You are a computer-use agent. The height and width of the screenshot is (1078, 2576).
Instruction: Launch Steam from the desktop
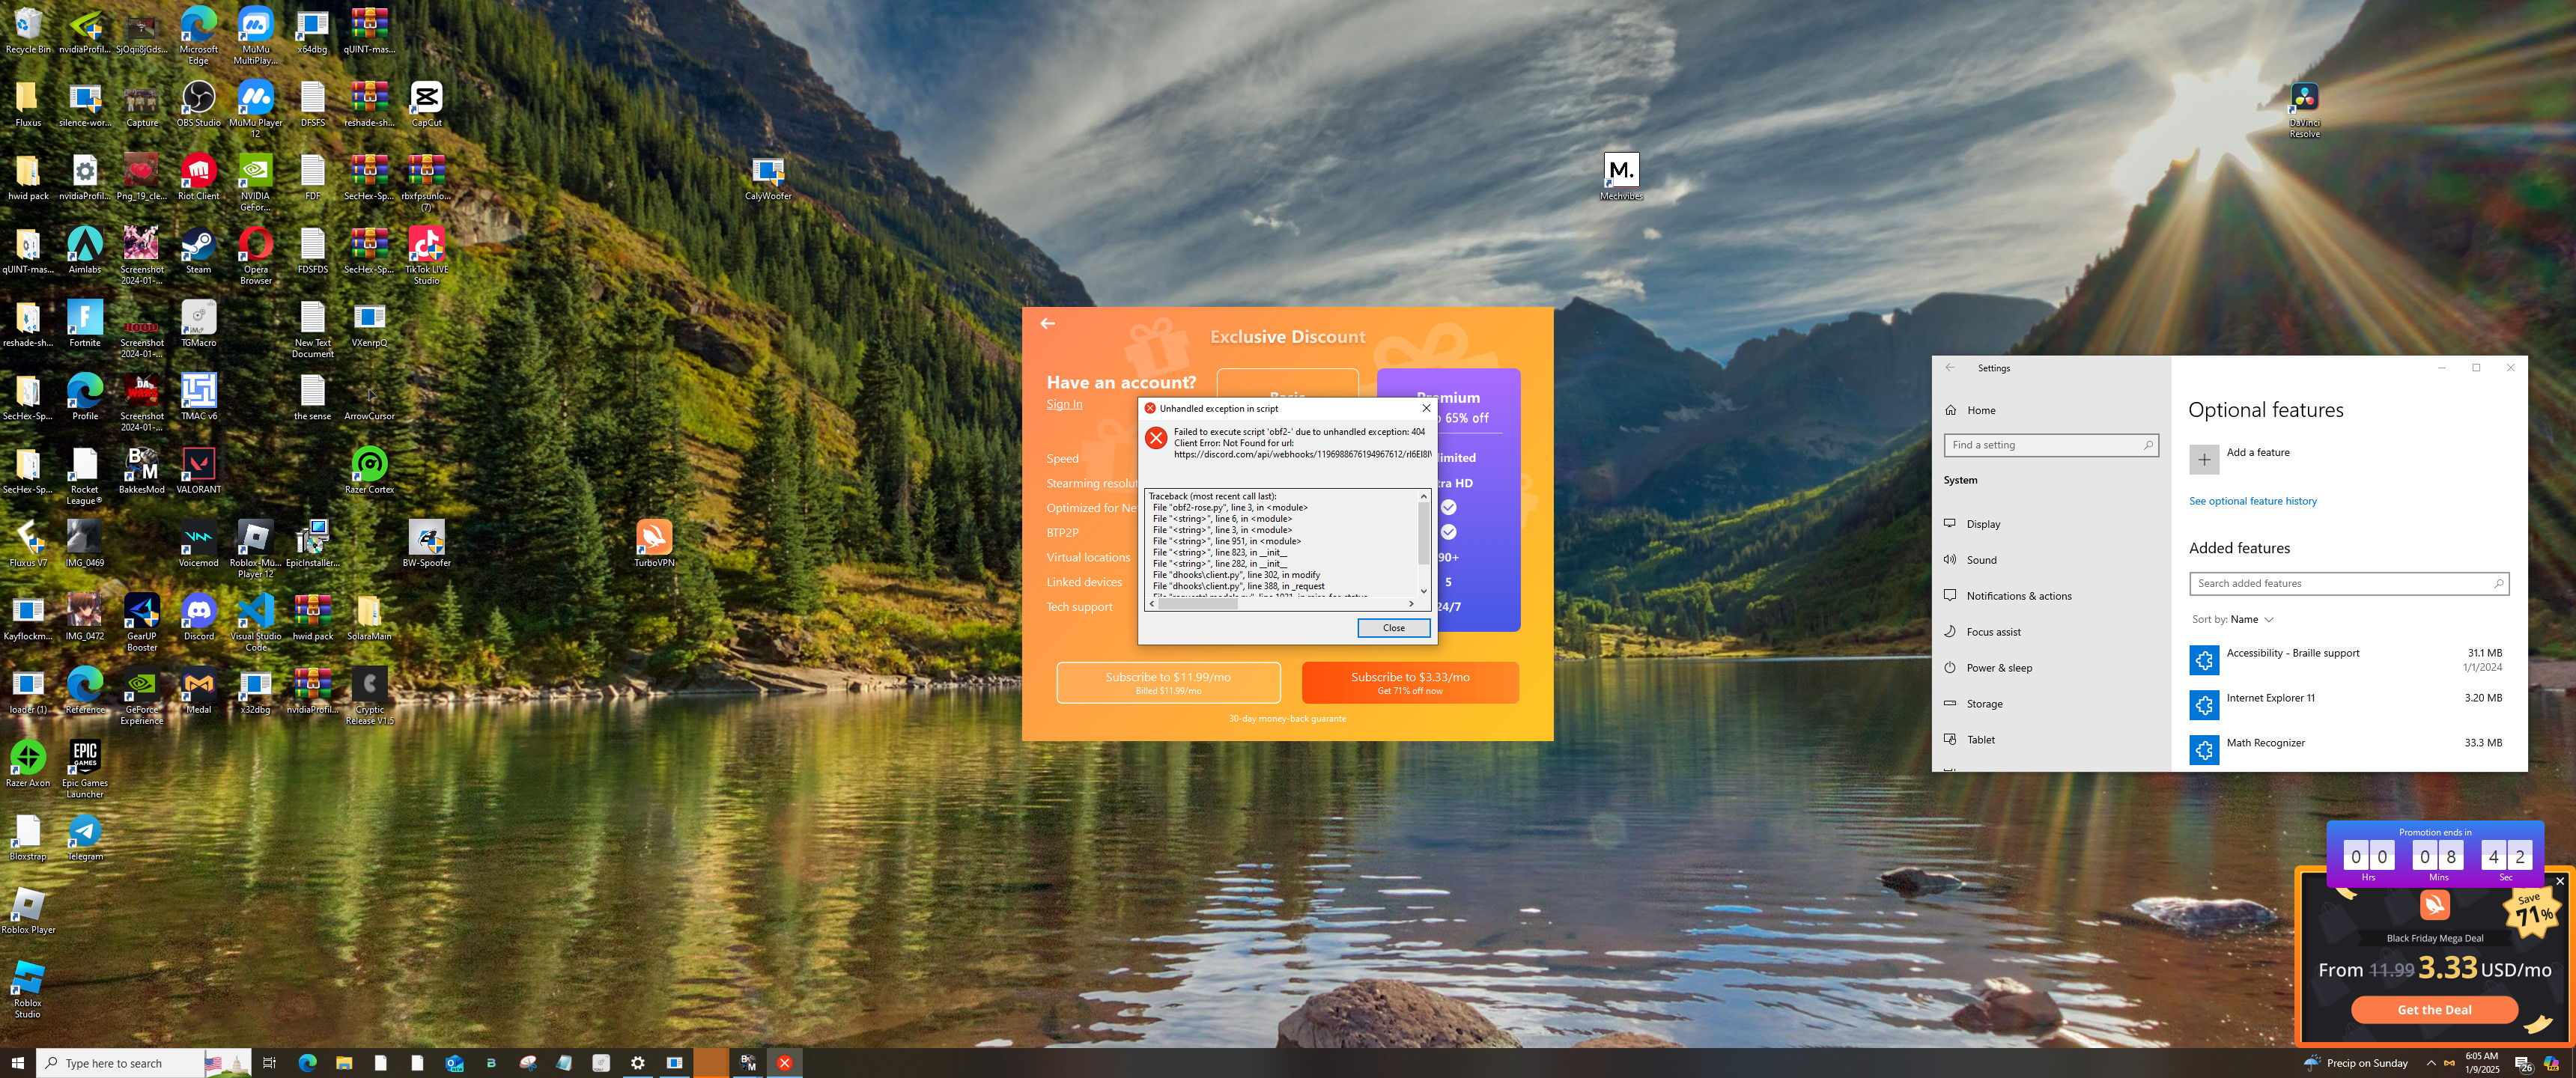[x=198, y=245]
